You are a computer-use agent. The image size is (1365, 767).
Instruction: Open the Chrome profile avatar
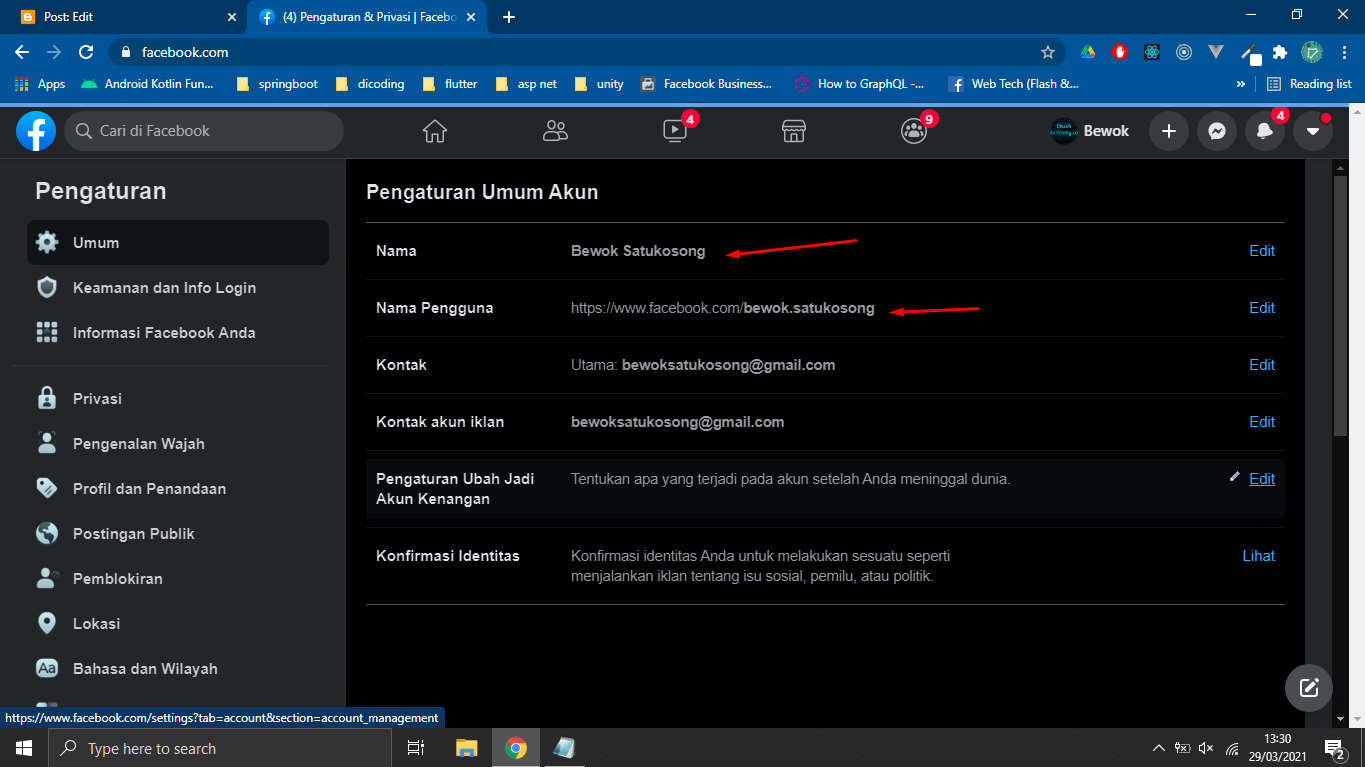point(1312,52)
